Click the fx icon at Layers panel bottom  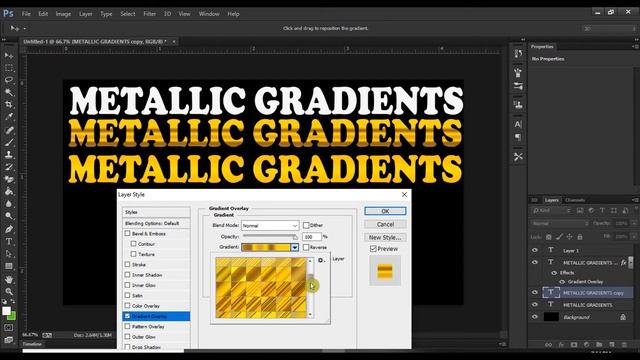(x=561, y=345)
